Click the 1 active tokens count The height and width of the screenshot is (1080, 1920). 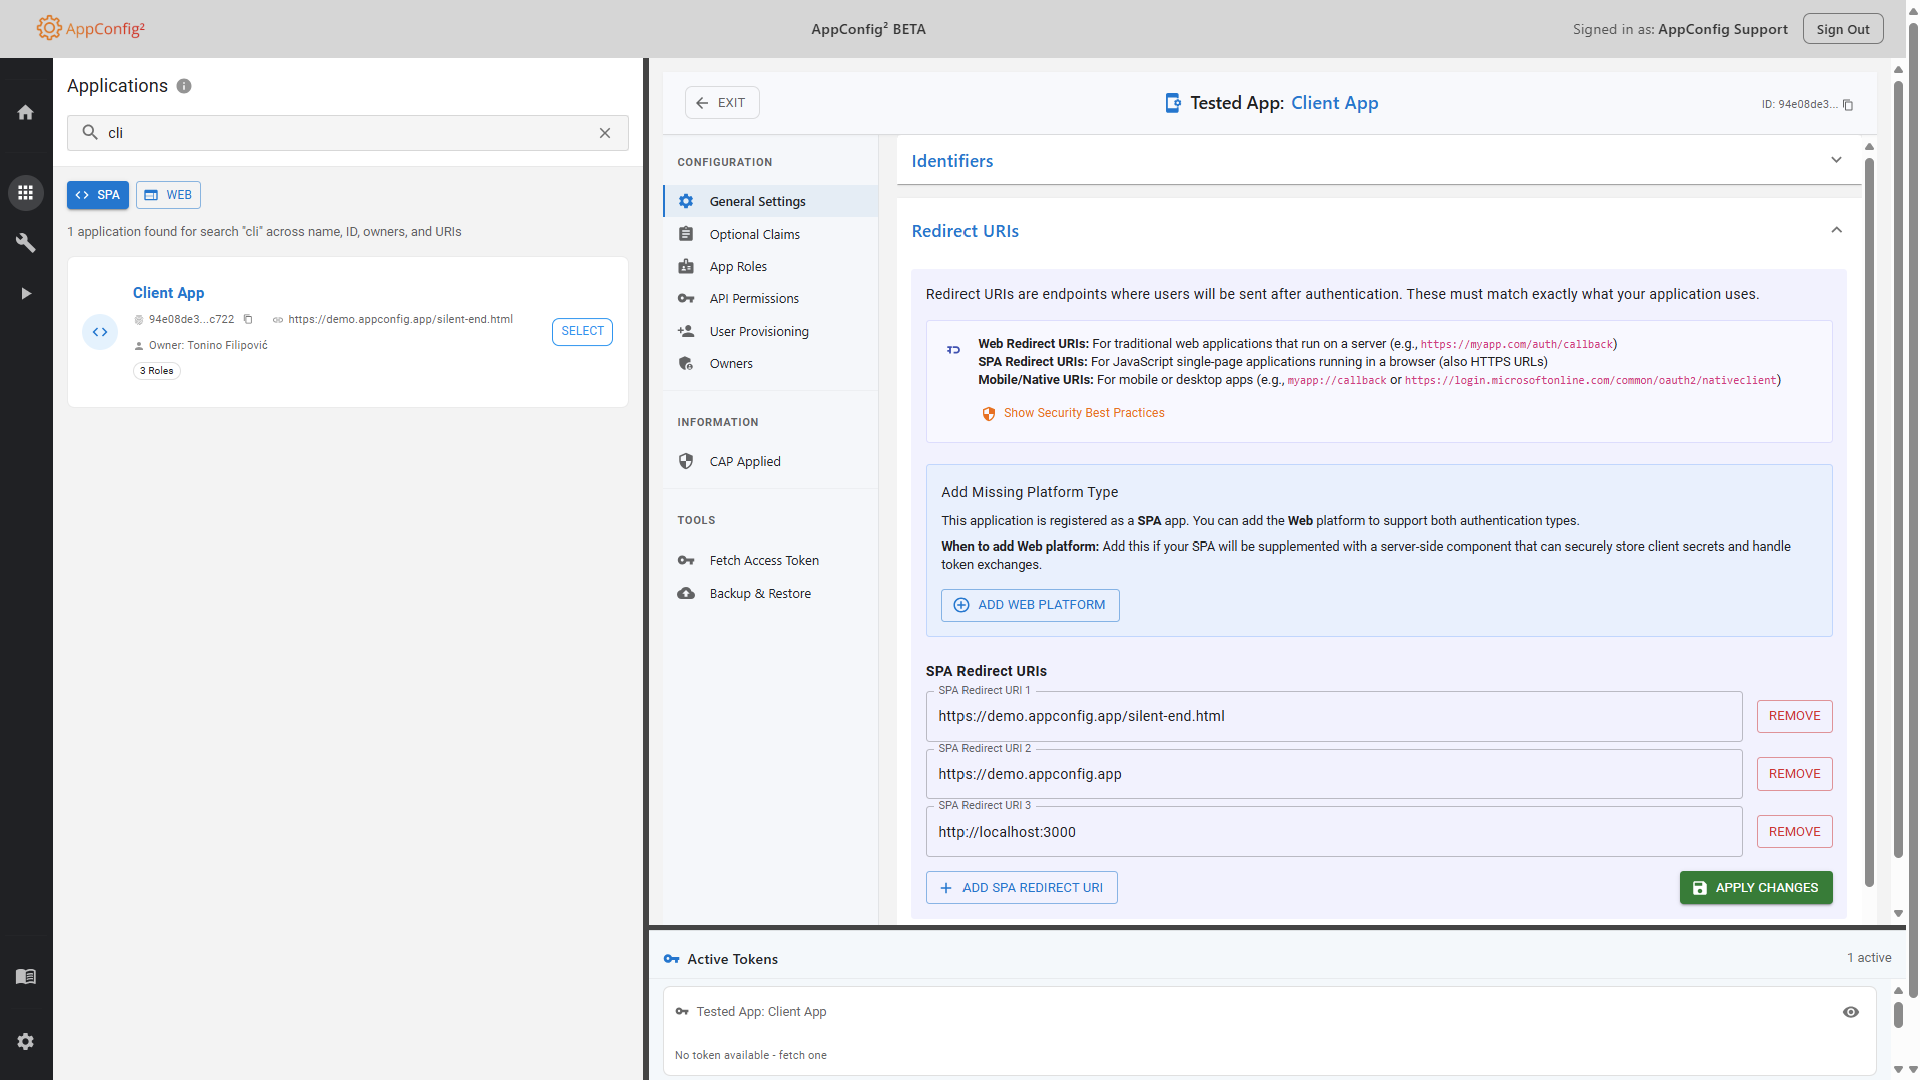(1869, 958)
